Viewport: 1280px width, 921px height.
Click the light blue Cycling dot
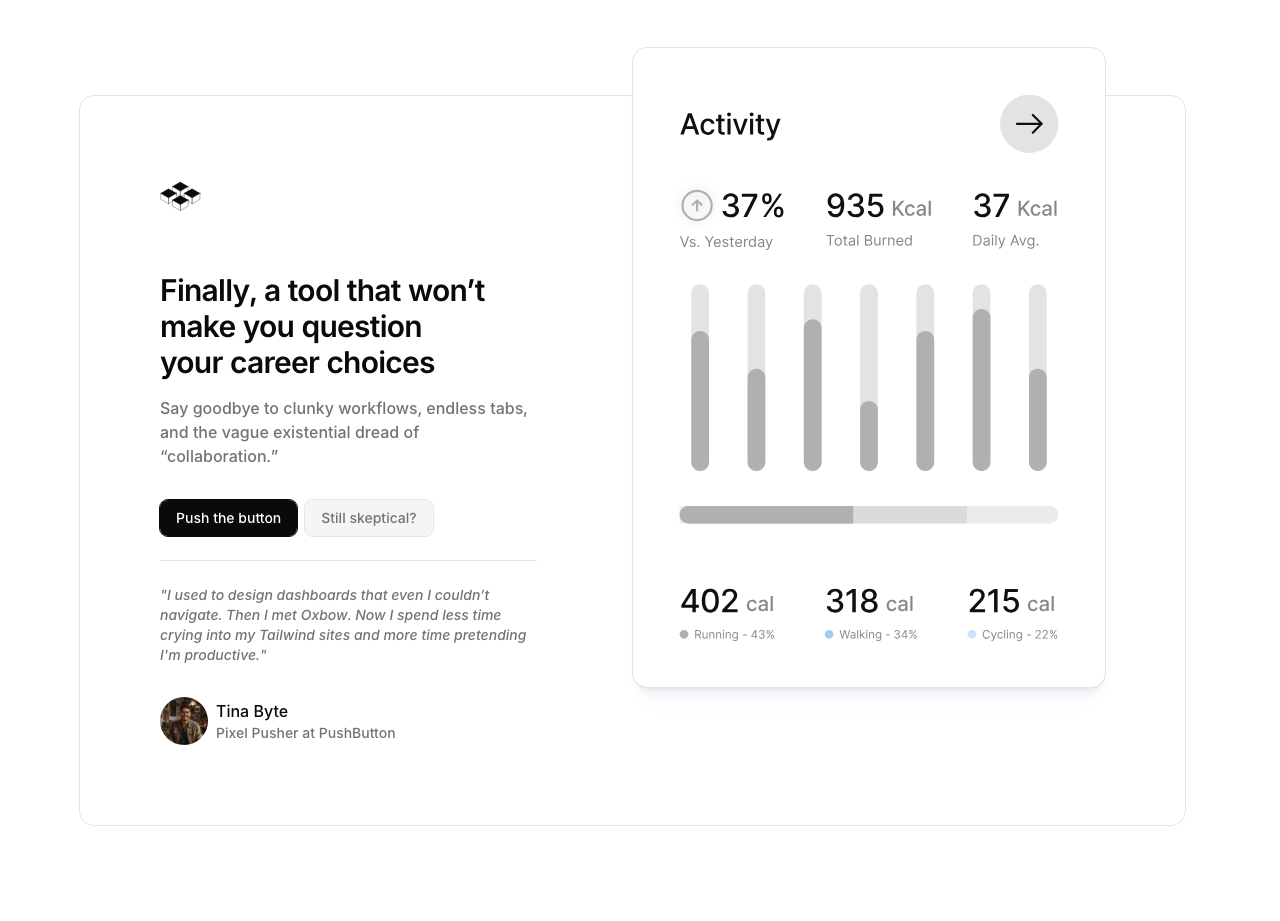pos(972,634)
